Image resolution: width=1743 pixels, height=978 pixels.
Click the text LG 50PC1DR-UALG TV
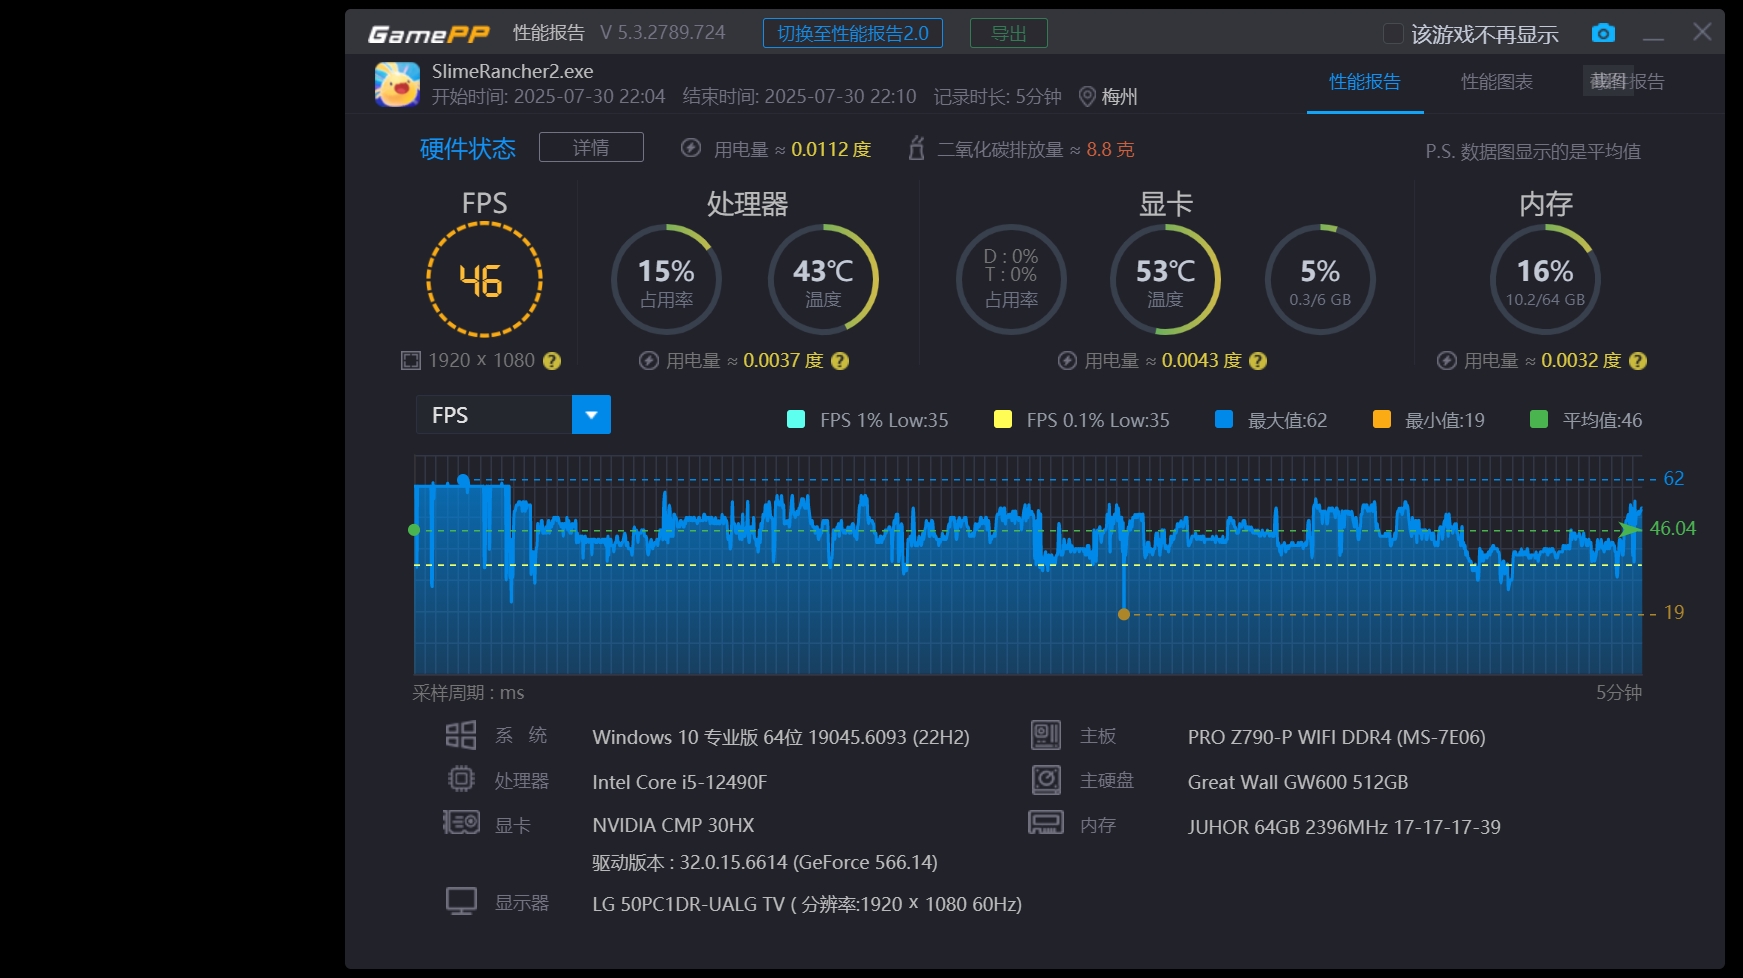click(688, 904)
